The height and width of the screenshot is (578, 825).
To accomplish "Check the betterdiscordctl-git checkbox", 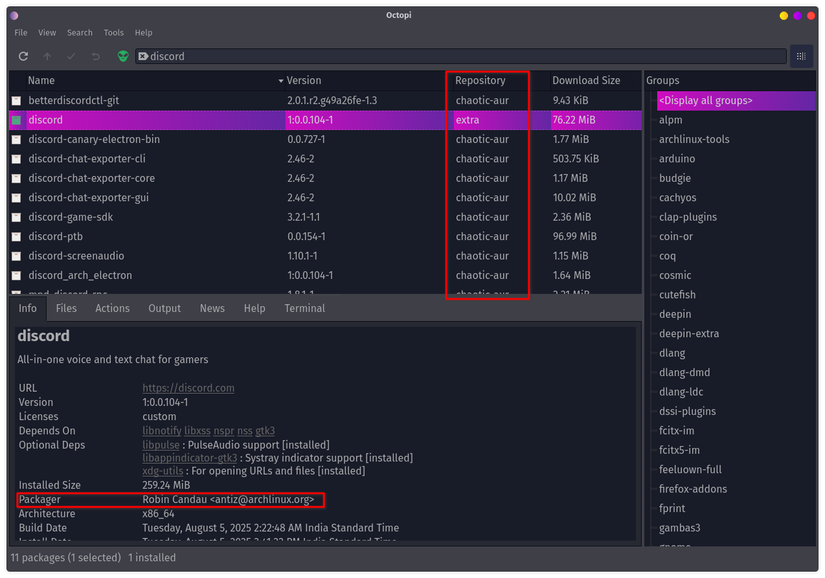I will click(x=14, y=100).
